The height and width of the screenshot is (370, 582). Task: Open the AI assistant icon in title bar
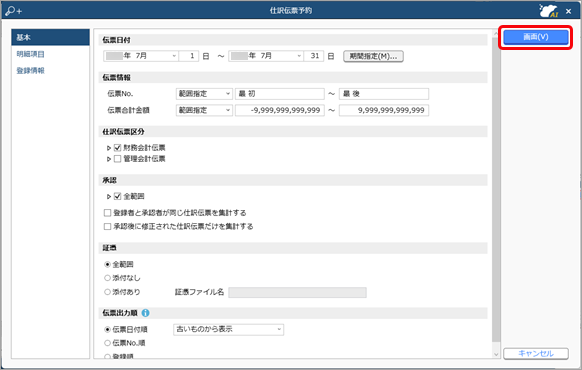(x=549, y=11)
